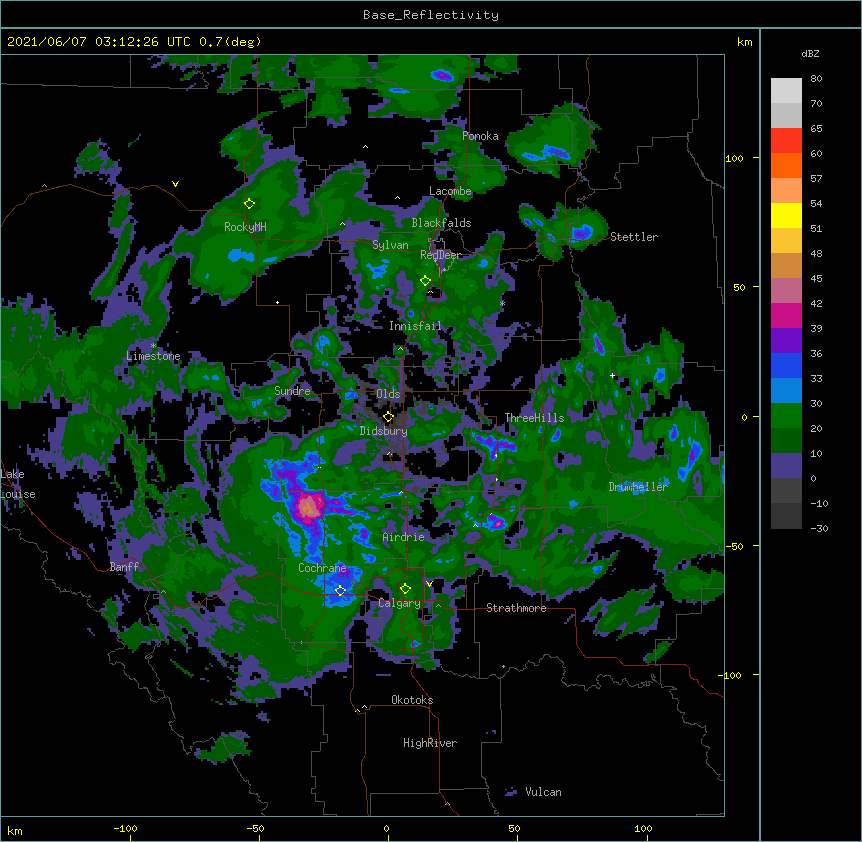Select the Stettler town label
This screenshot has width=862, height=842.
(634, 237)
